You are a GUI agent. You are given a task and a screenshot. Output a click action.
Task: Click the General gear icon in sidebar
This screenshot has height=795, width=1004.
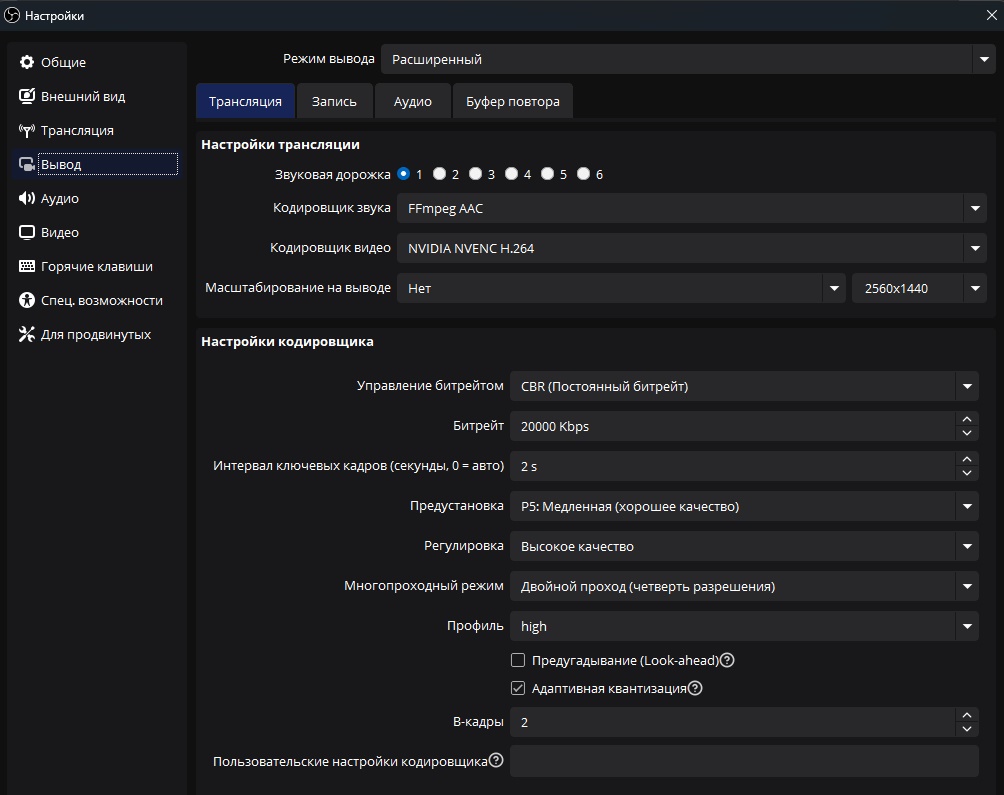(x=27, y=62)
